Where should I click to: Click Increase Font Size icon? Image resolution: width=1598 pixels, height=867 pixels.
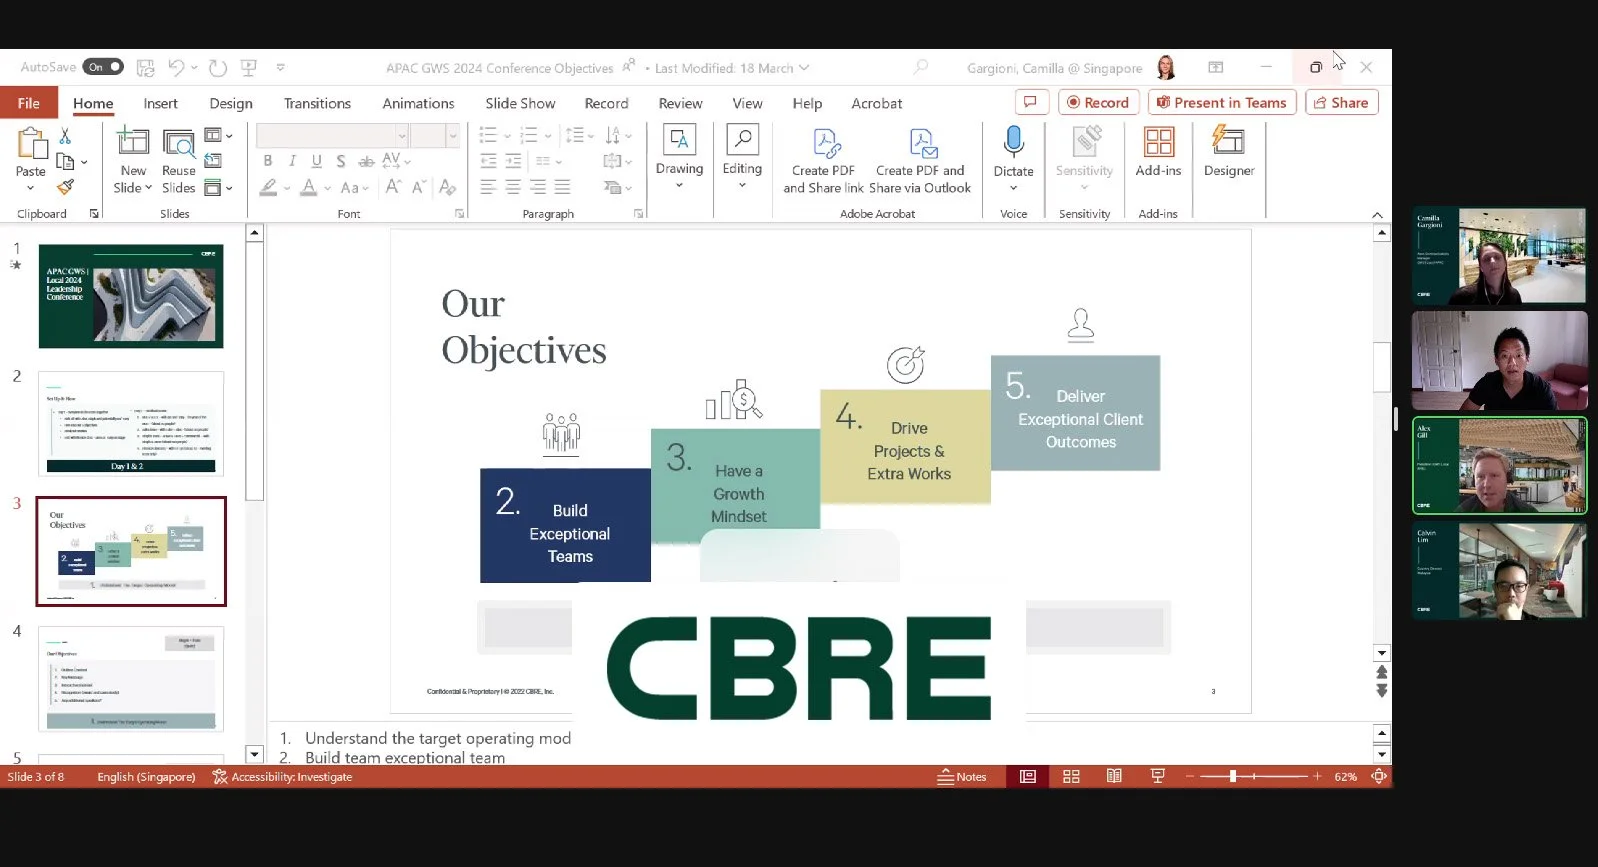tap(393, 187)
